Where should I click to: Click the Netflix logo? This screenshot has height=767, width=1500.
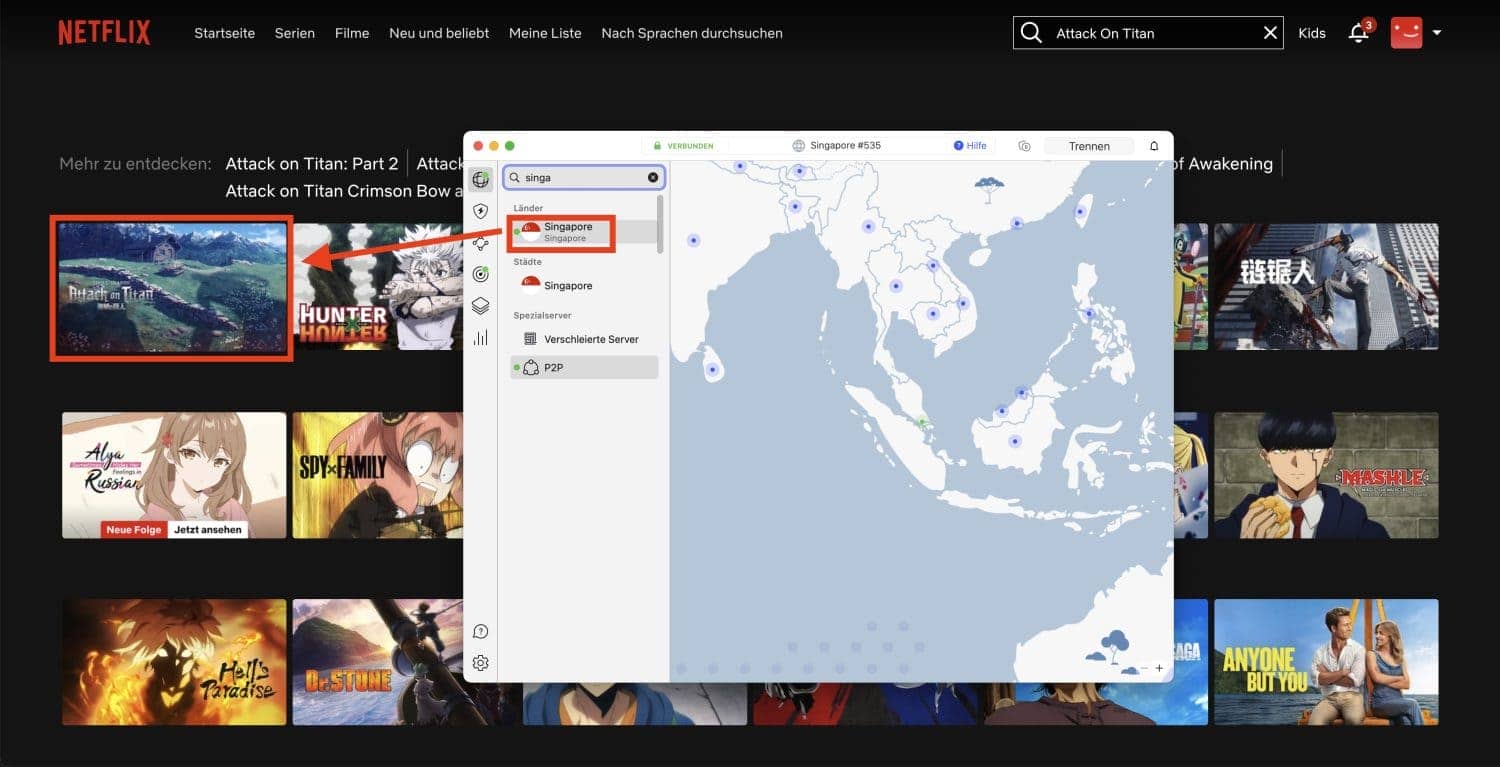[x=104, y=33]
